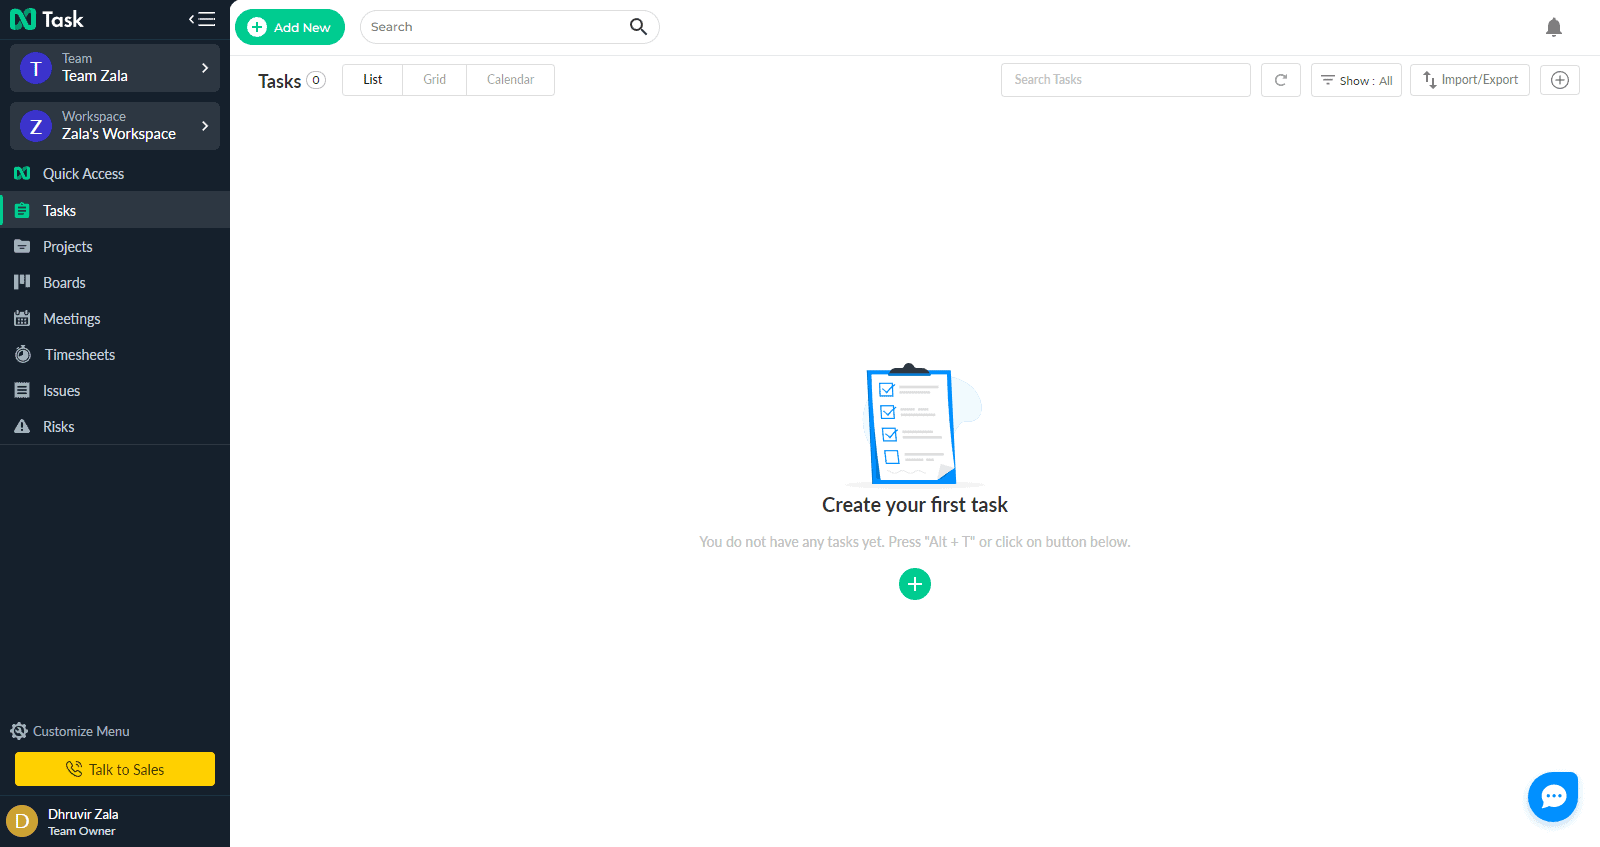Focus the Search Tasks field
1600x847 pixels.
click(x=1126, y=80)
